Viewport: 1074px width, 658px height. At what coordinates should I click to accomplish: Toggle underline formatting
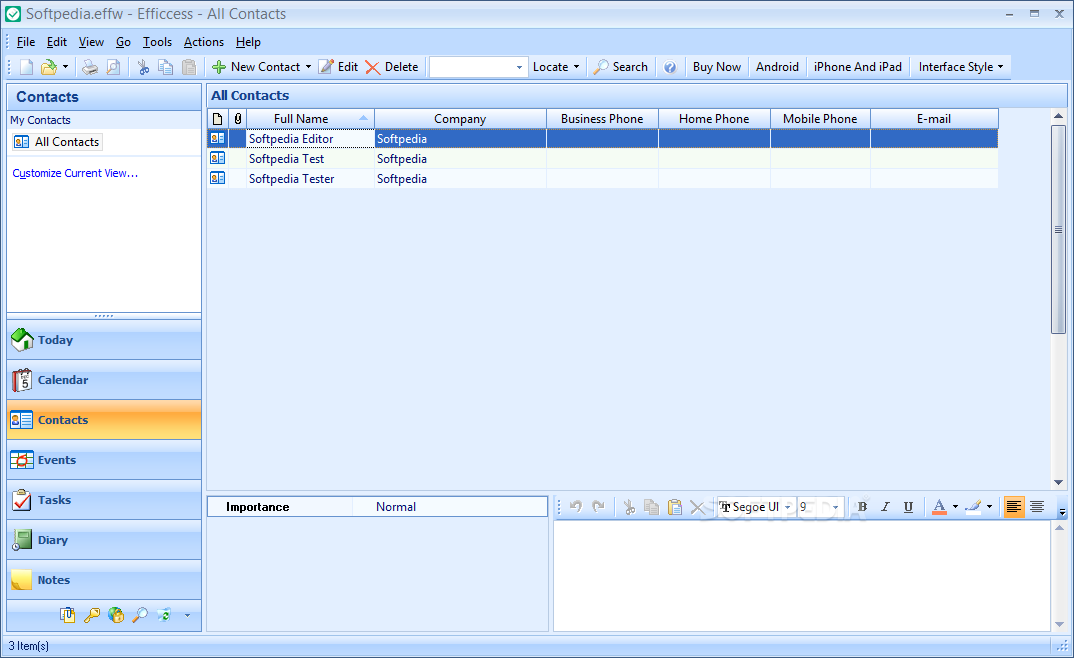tap(908, 507)
